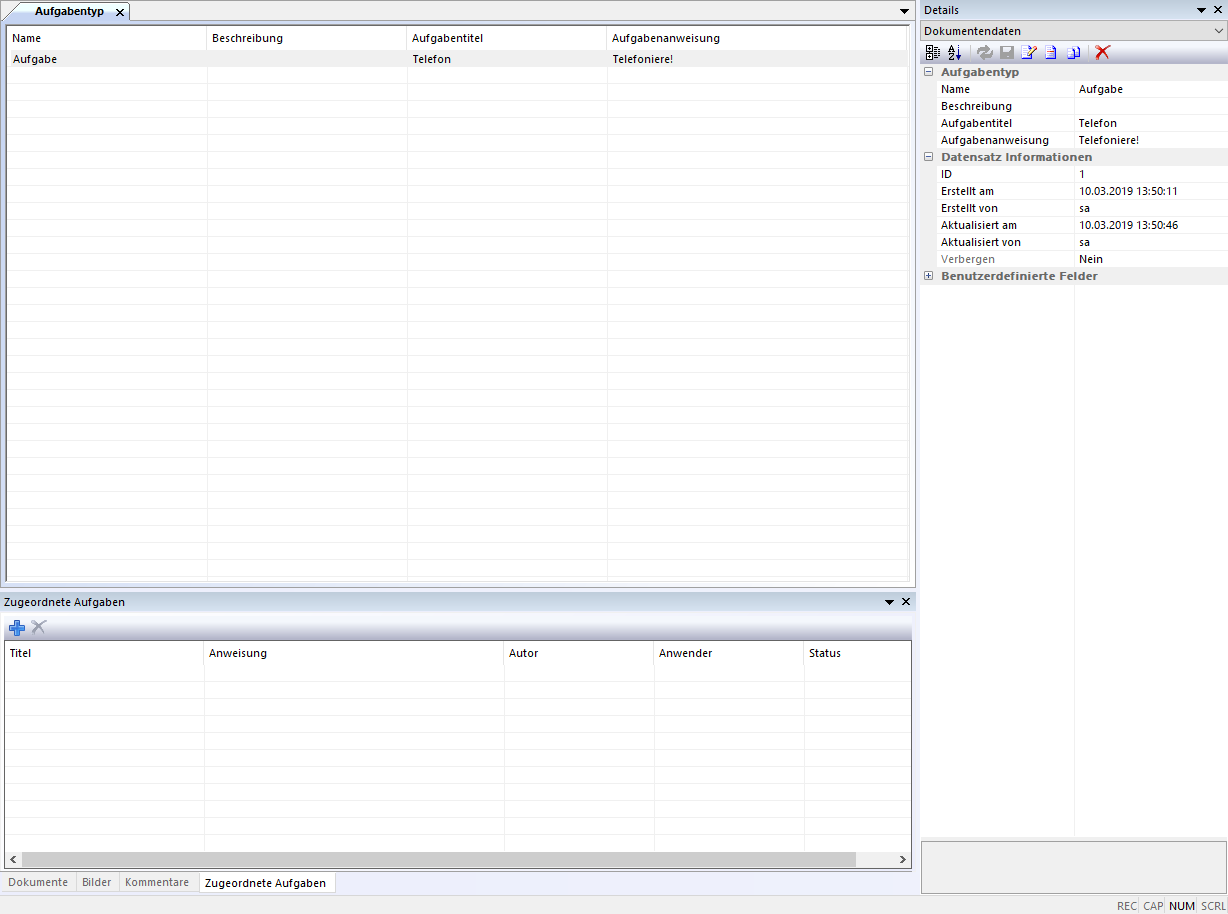Switch Details to categorized view
This screenshot has width=1228, height=914.
[932, 52]
